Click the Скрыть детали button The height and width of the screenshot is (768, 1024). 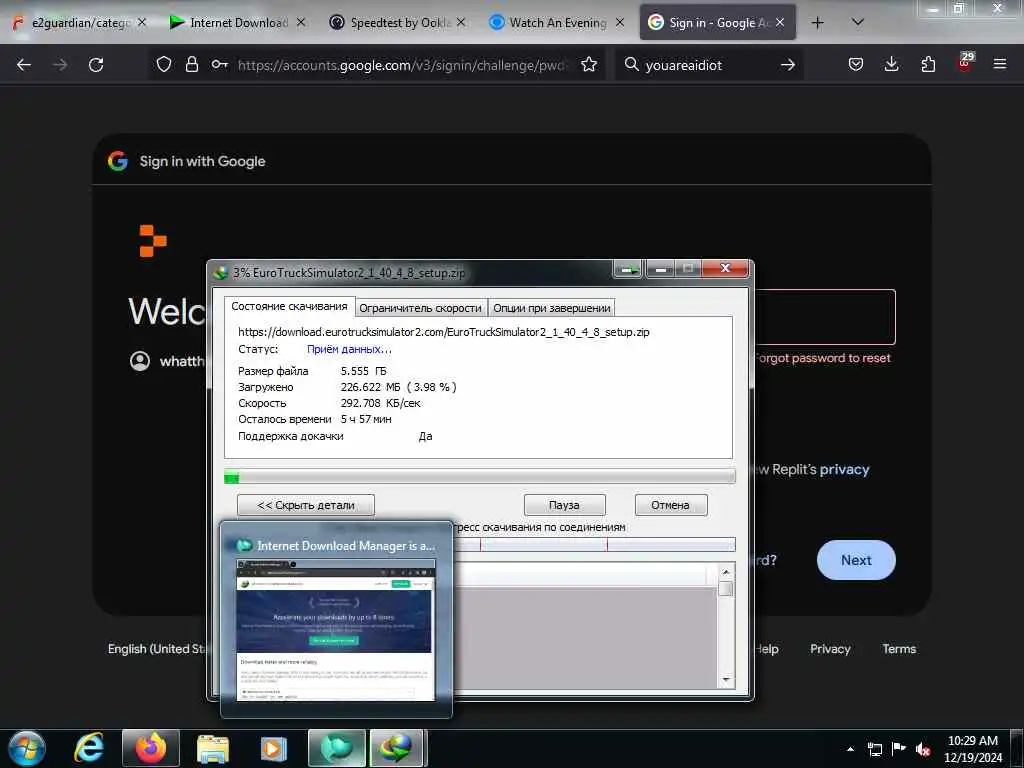[306, 505]
